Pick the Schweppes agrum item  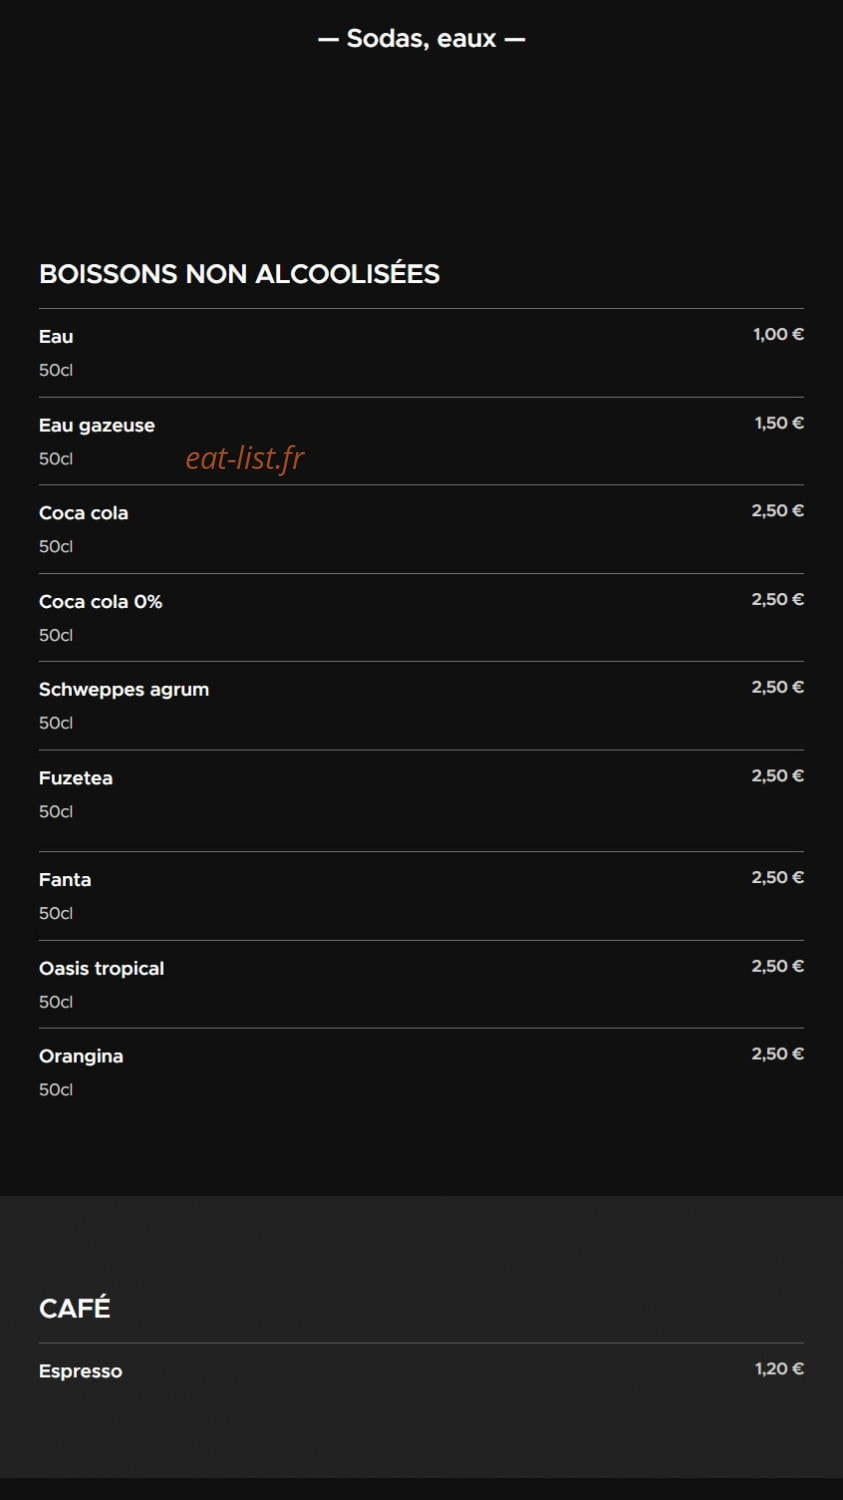coord(421,705)
